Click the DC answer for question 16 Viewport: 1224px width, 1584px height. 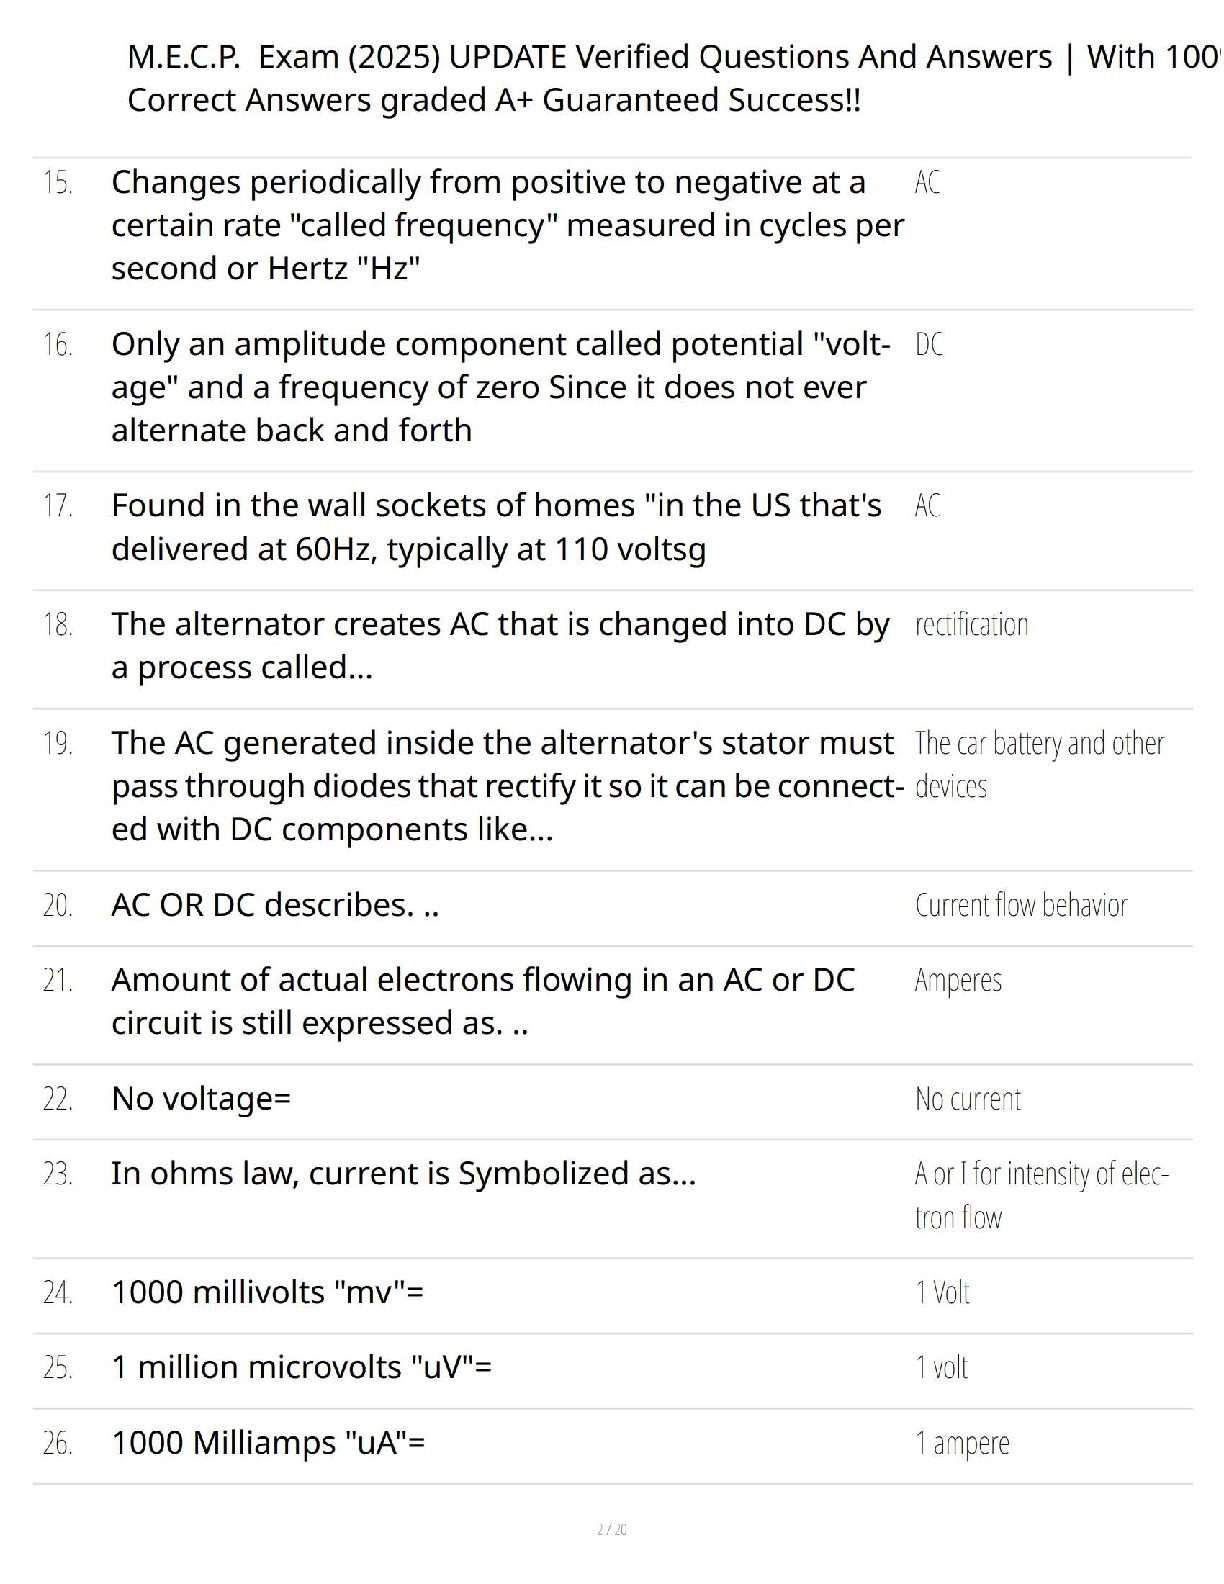(928, 345)
